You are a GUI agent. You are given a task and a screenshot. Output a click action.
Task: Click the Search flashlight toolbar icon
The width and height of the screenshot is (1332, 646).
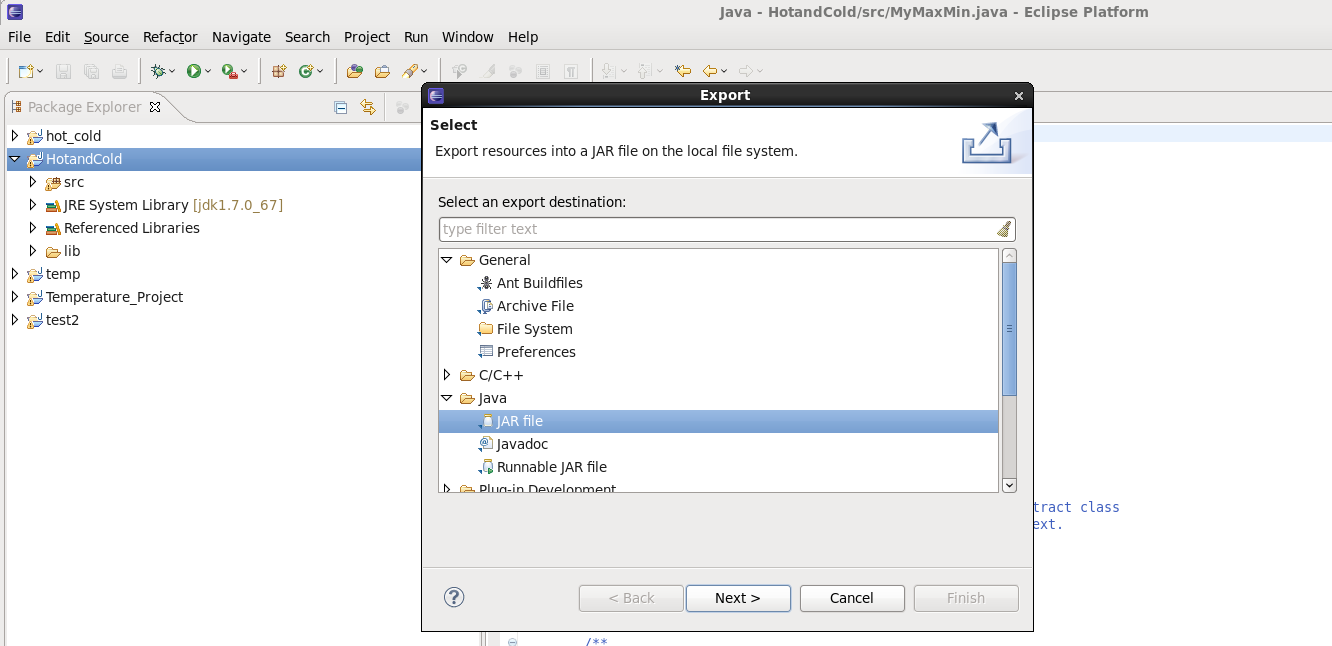coord(410,71)
